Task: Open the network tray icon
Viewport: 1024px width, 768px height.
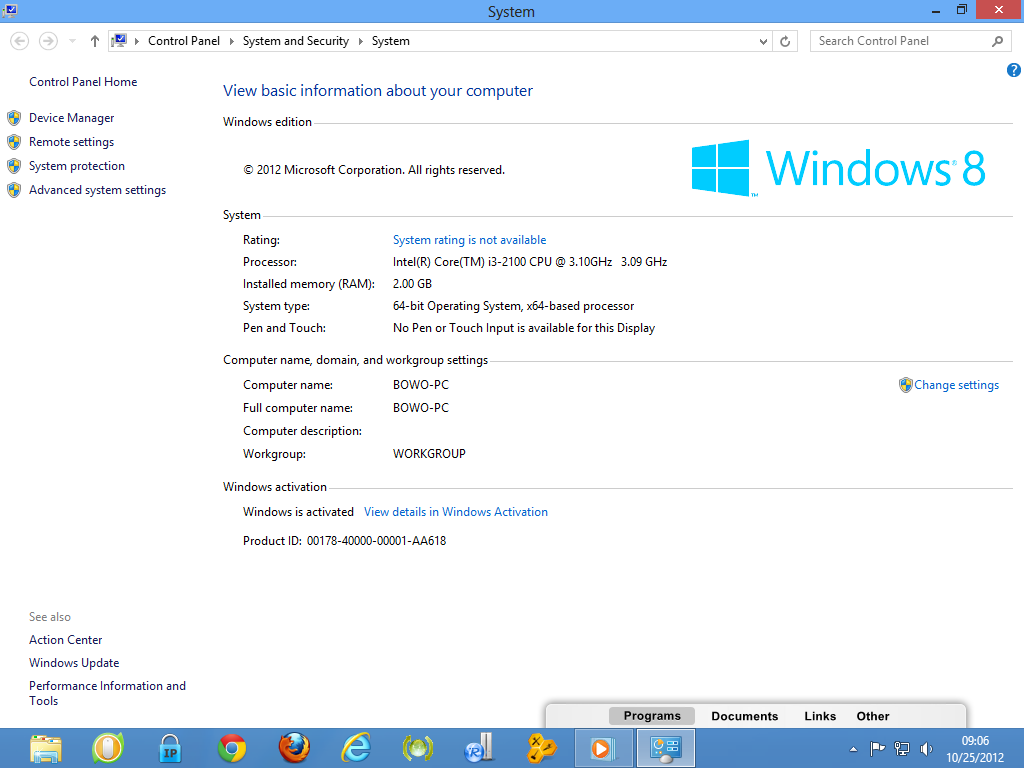Action: [902, 748]
